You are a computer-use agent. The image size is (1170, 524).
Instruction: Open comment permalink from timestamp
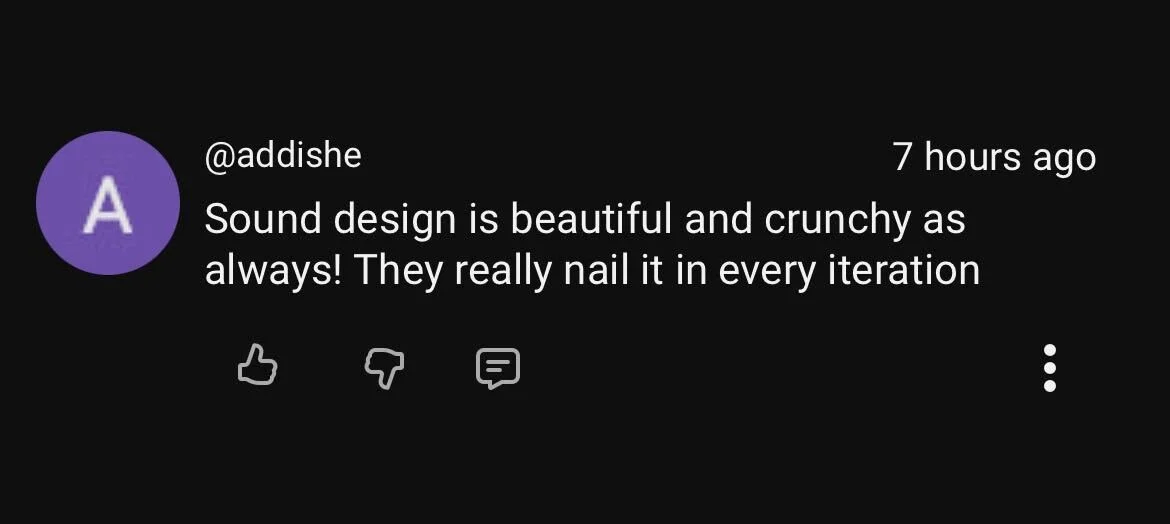click(x=995, y=159)
